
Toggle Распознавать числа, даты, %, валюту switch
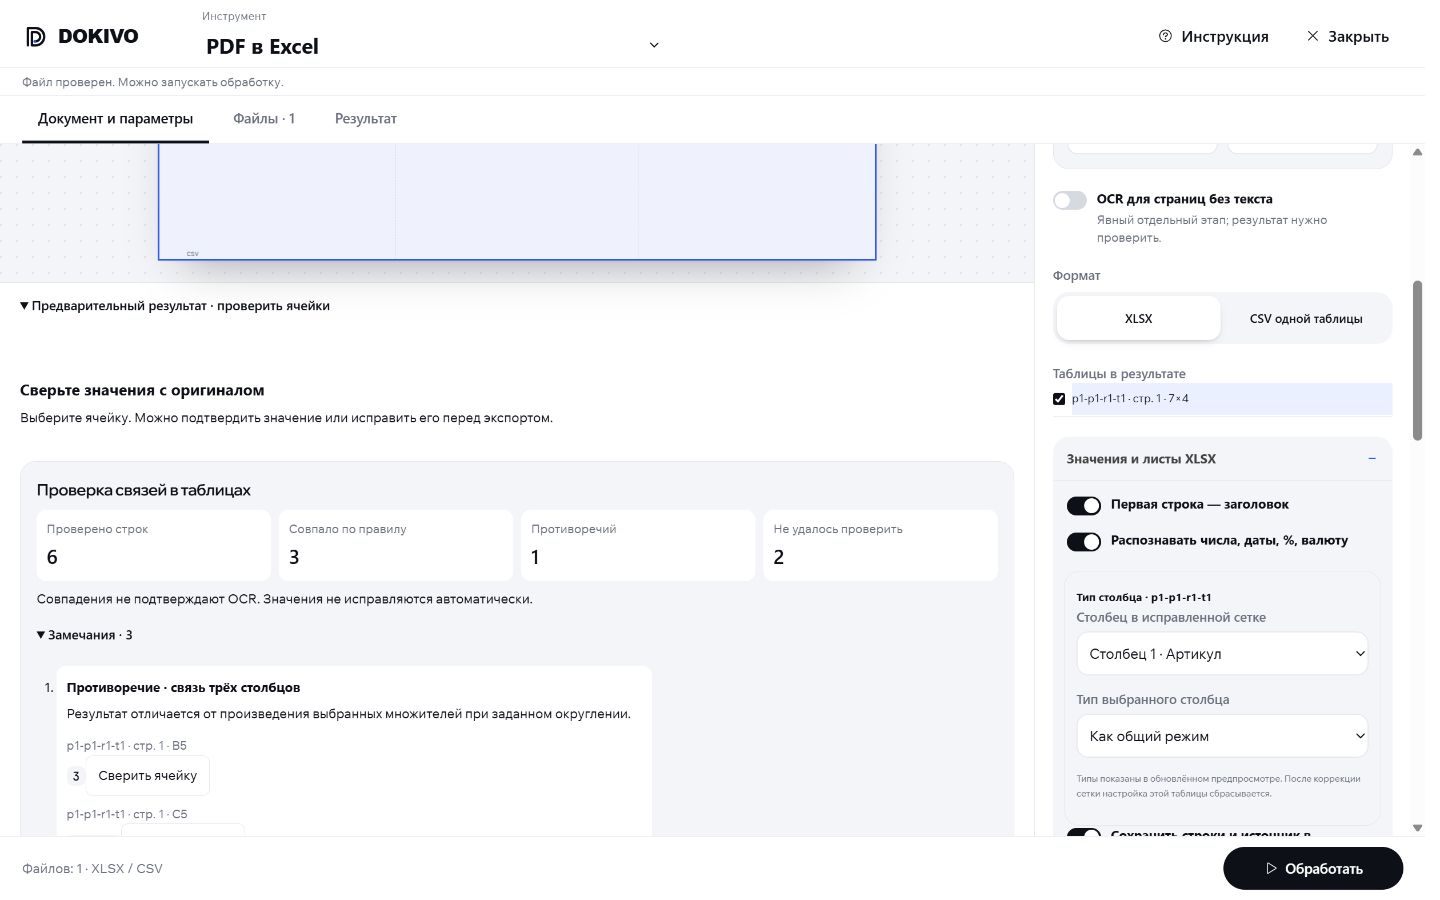1084,542
